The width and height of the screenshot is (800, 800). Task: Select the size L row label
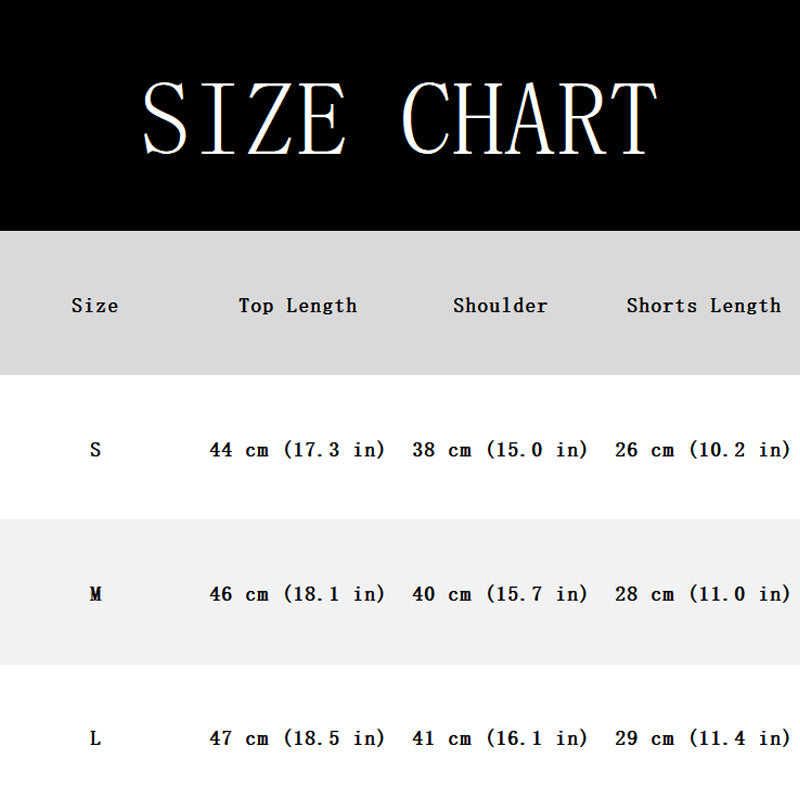click(95, 738)
